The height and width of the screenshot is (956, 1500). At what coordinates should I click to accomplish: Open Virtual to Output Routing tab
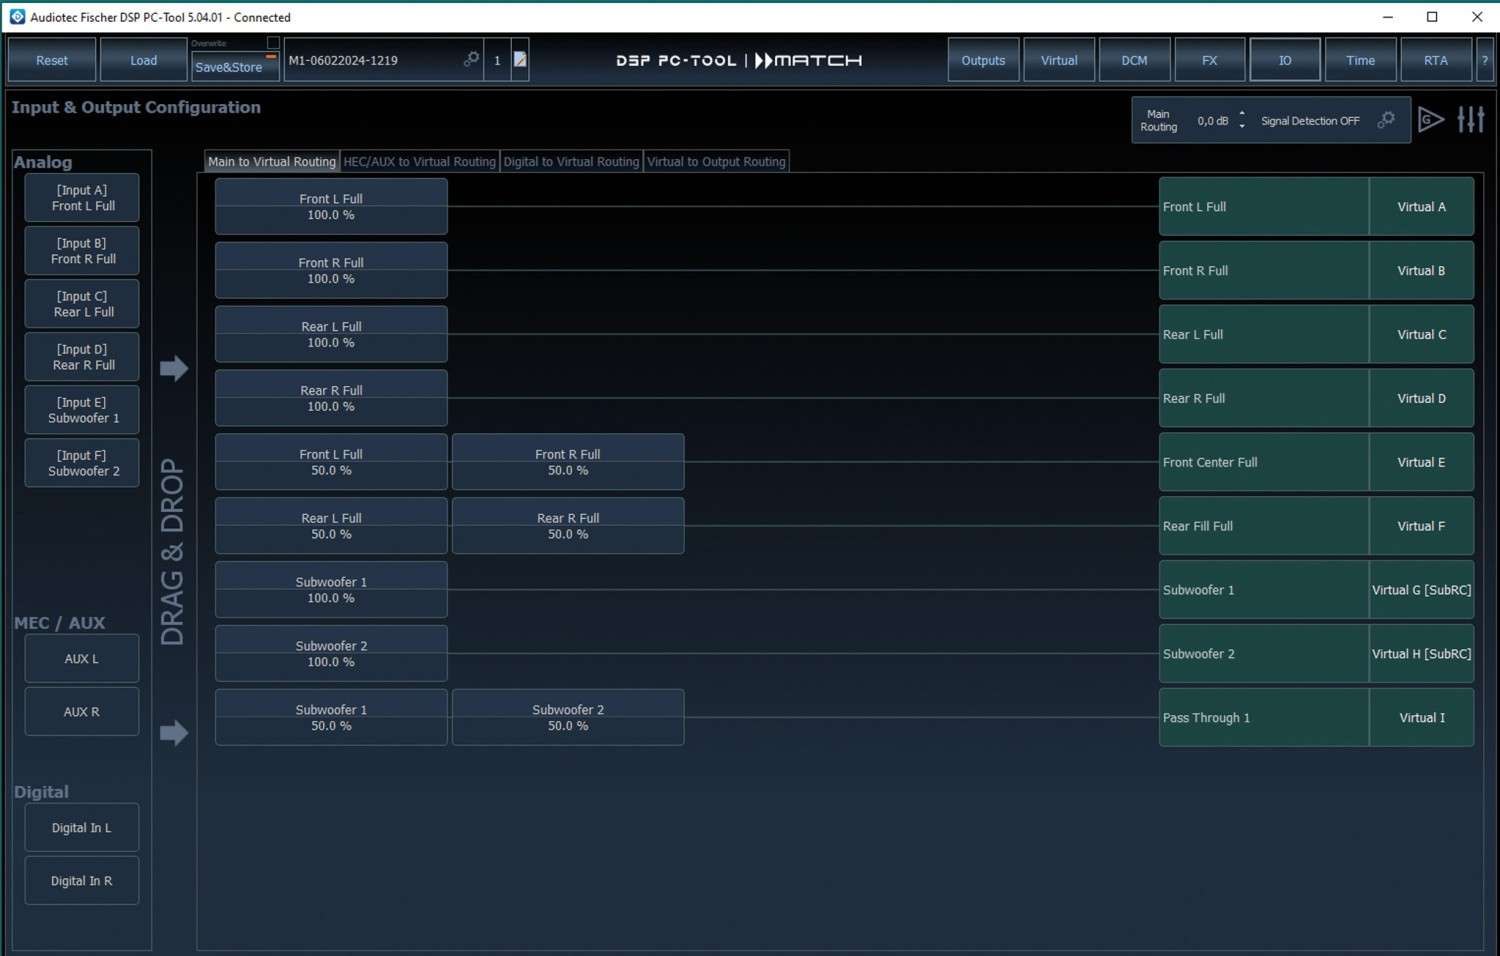coord(716,161)
